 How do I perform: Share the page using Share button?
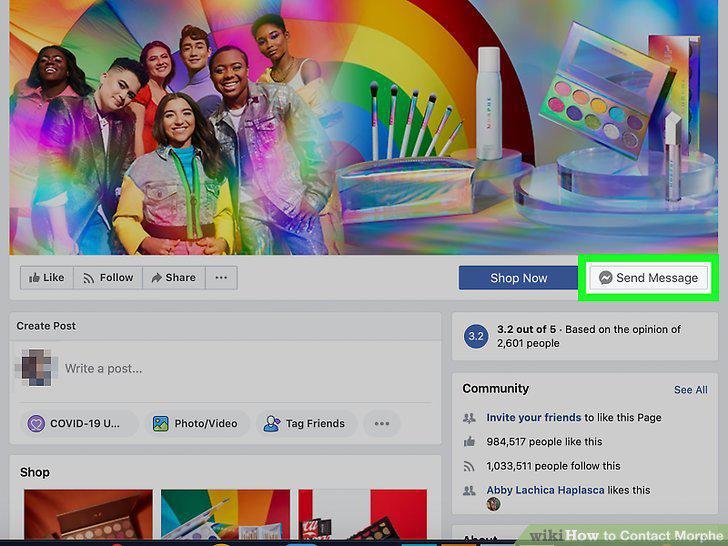pos(174,278)
